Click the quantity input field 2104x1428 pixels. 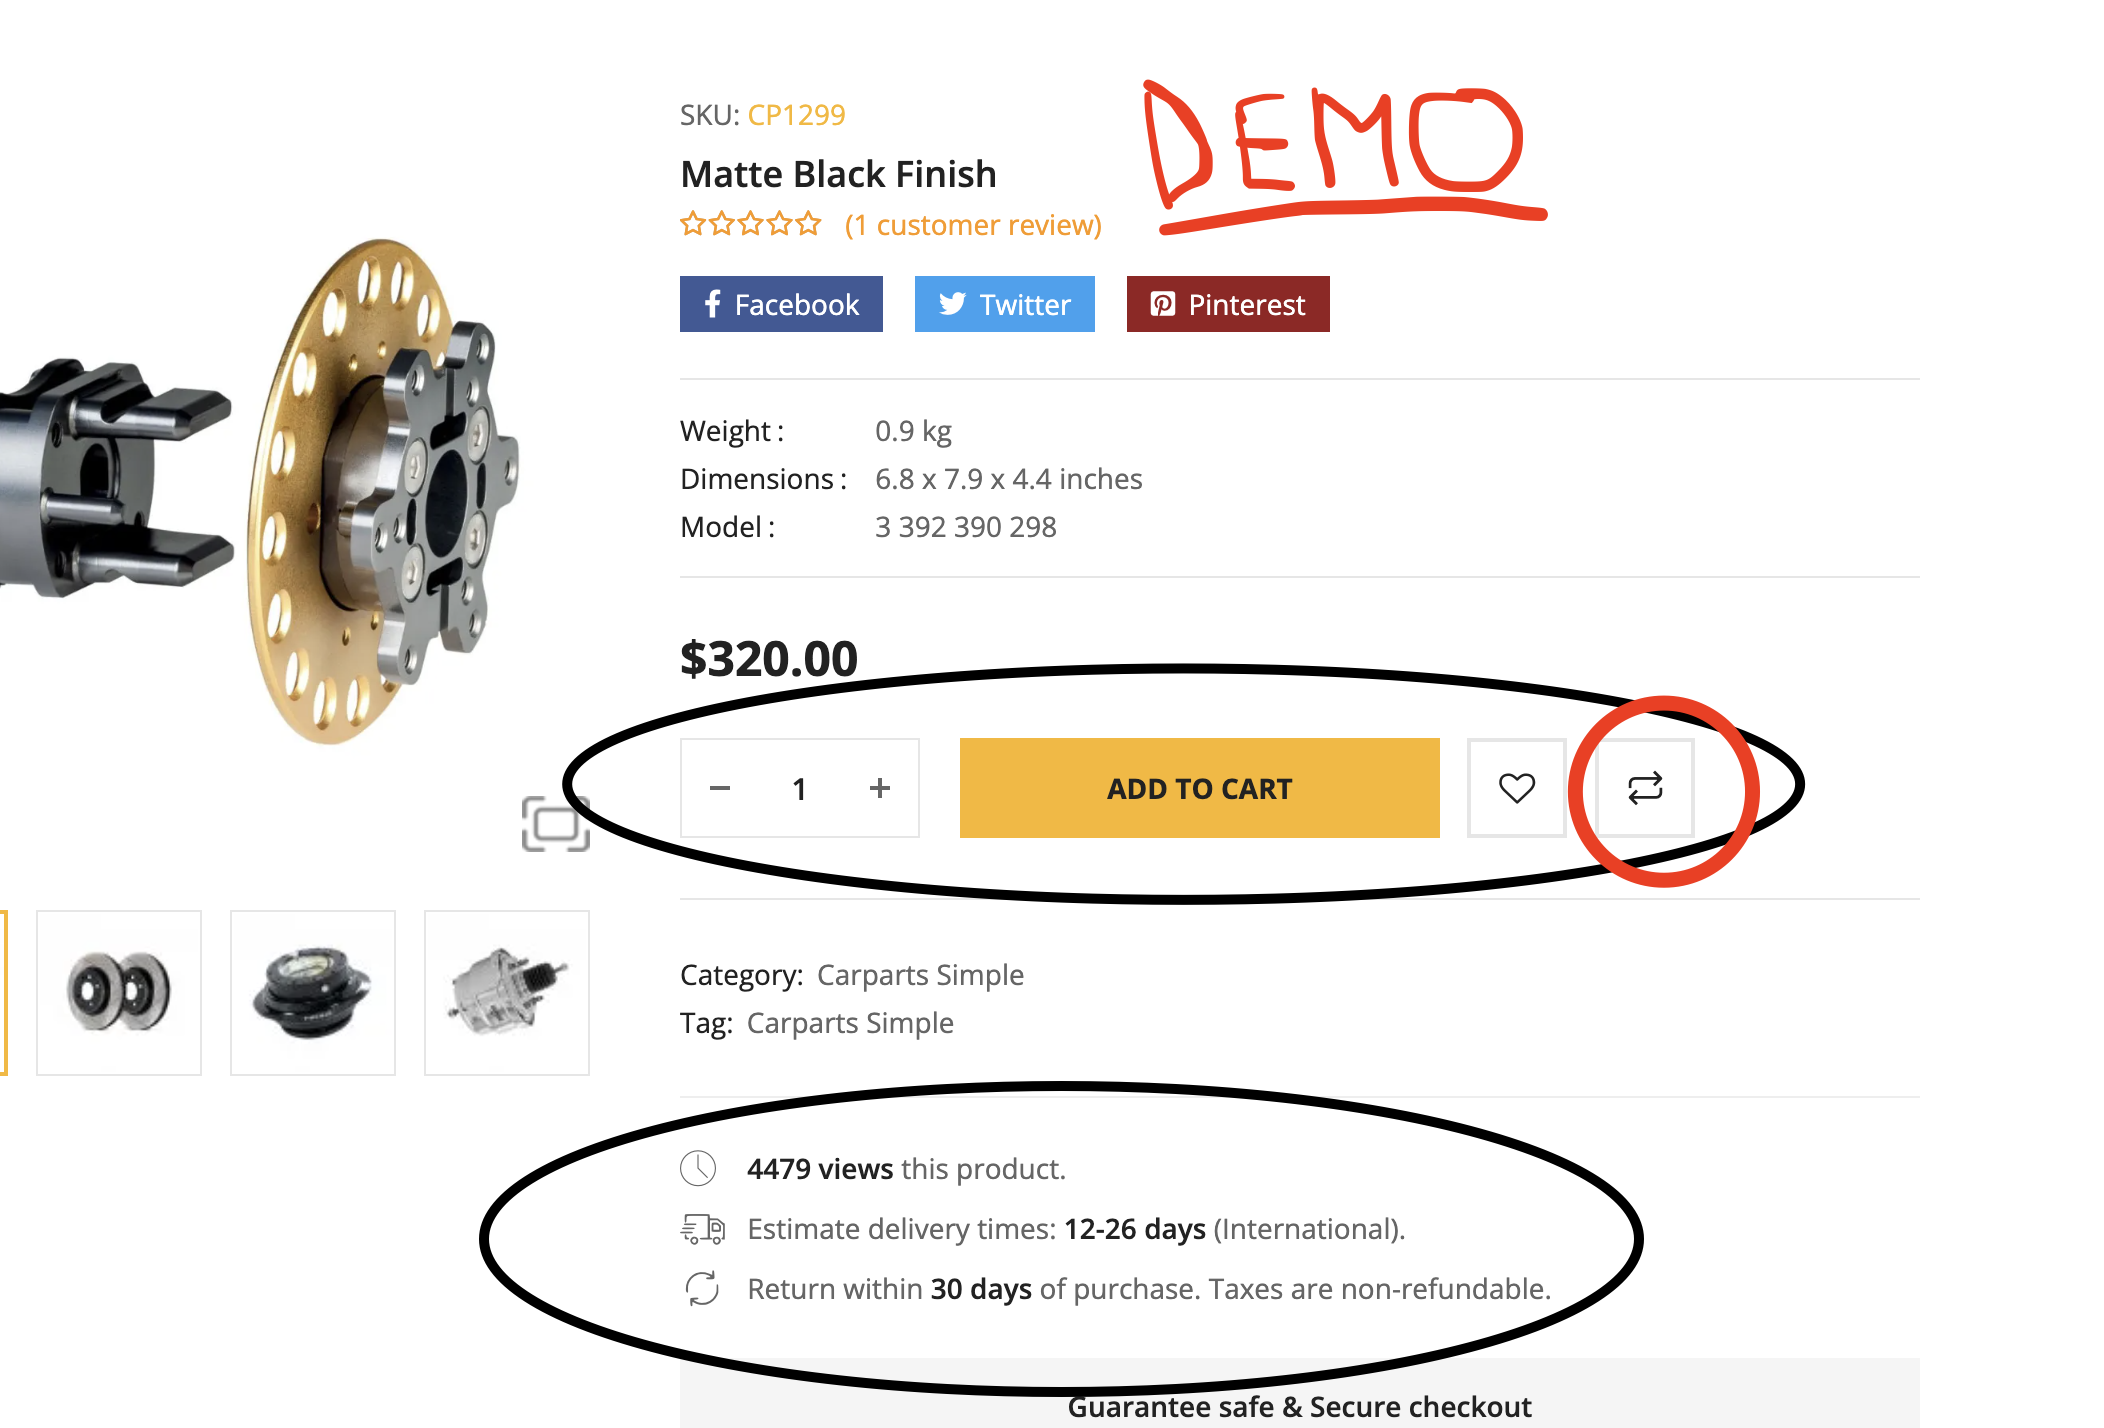(x=800, y=788)
